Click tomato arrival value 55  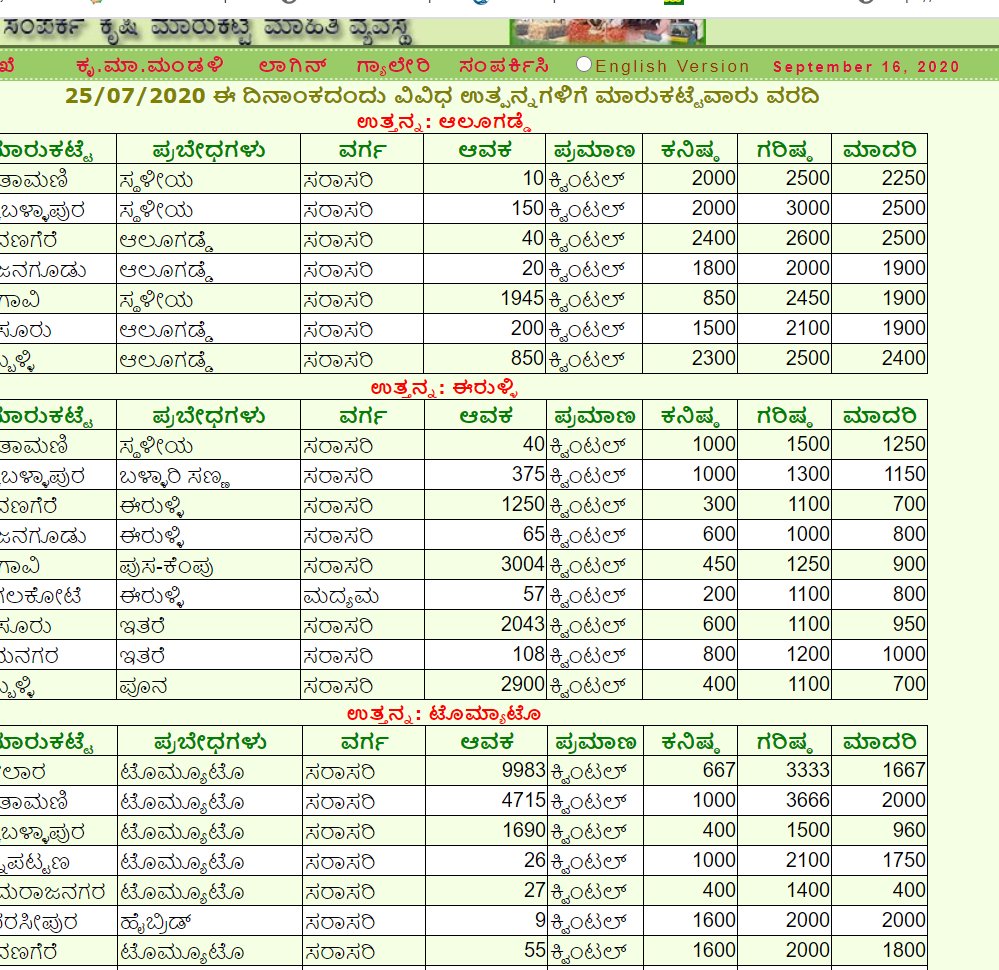[x=535, y=950]
